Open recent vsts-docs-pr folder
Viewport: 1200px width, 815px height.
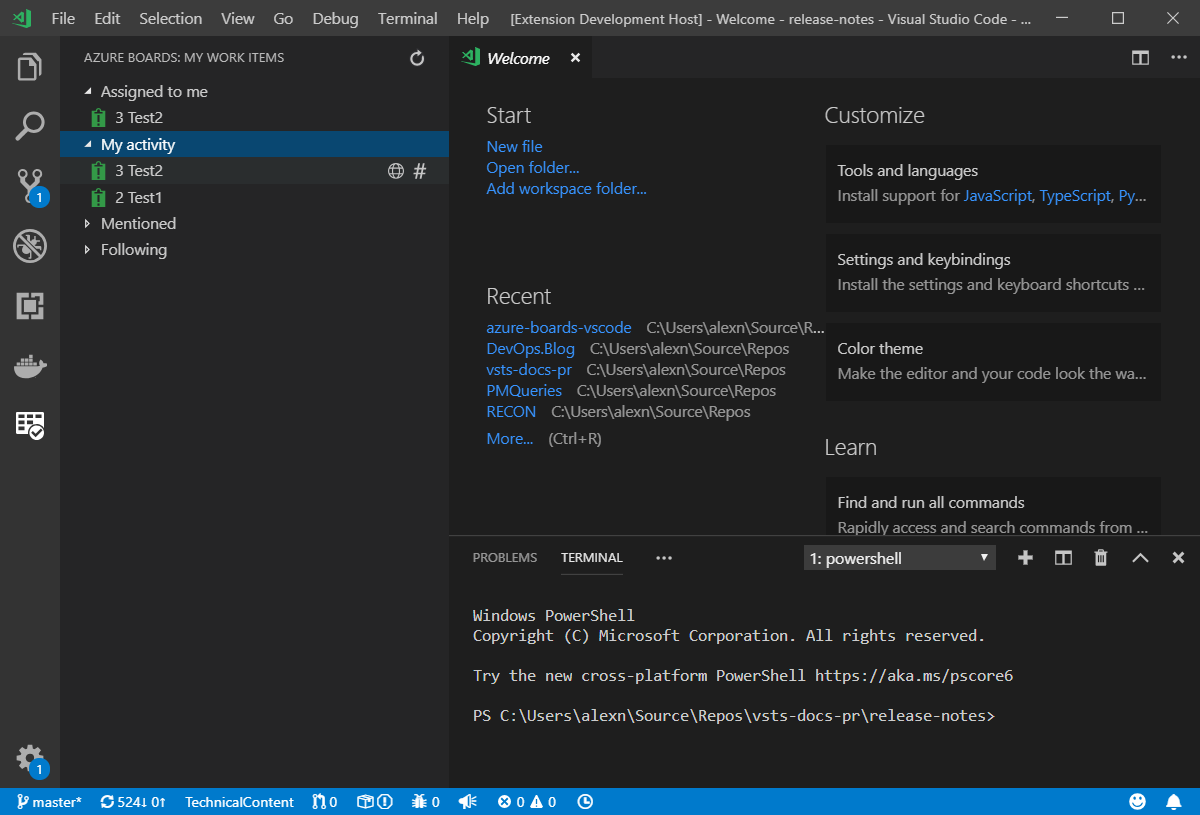coord(529,370)
